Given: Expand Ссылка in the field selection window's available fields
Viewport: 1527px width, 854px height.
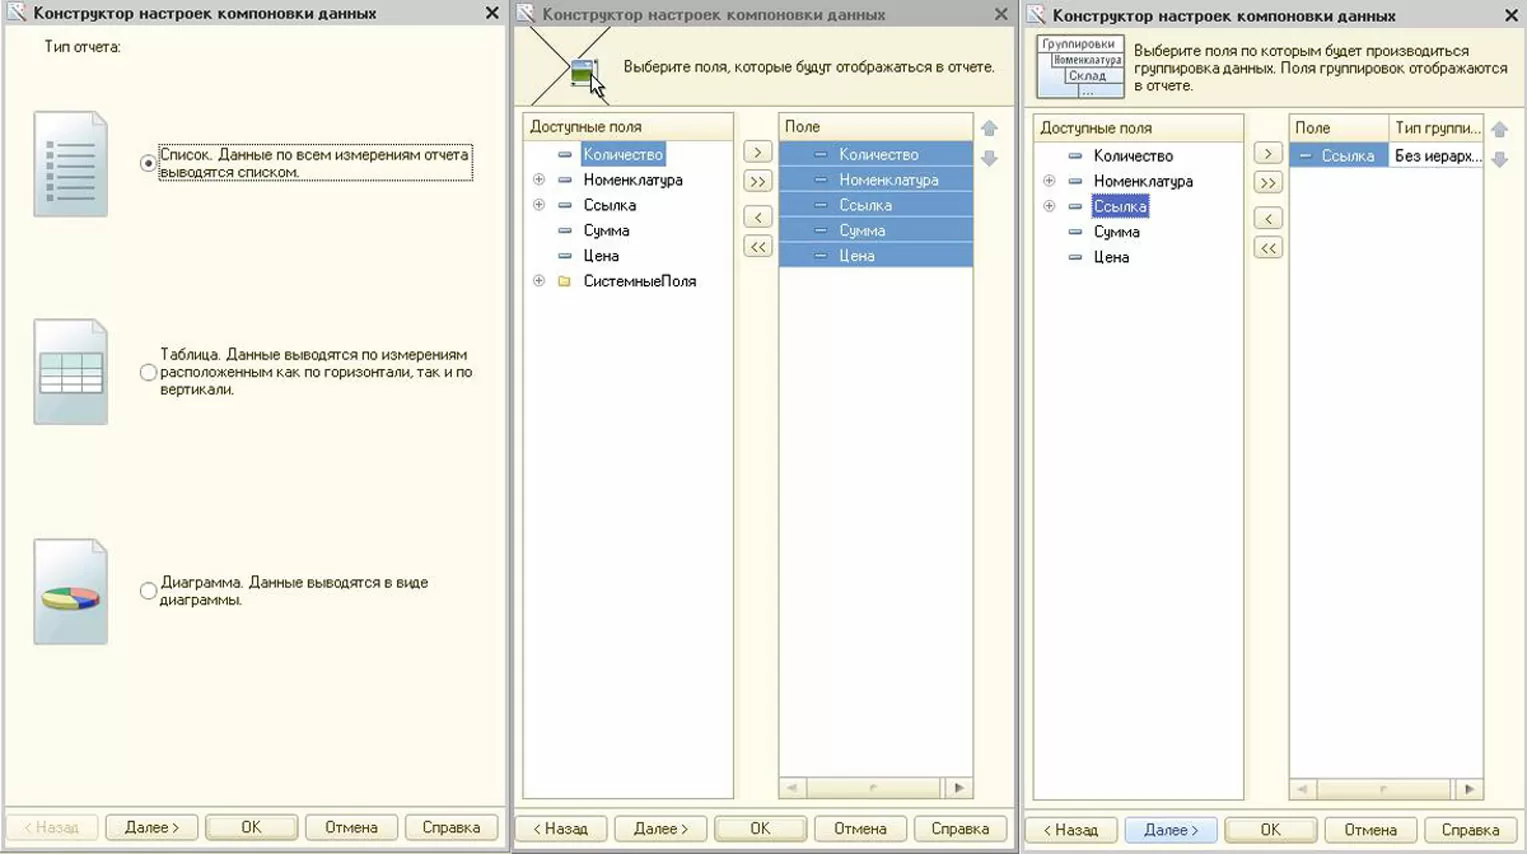Looking at the screenshot, I should coord(538,205).
